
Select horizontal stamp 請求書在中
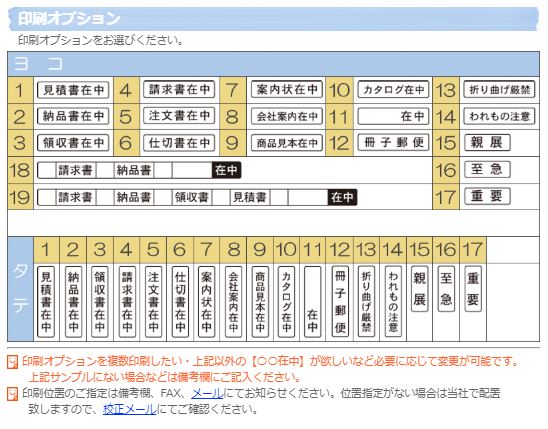coord(179,90)
